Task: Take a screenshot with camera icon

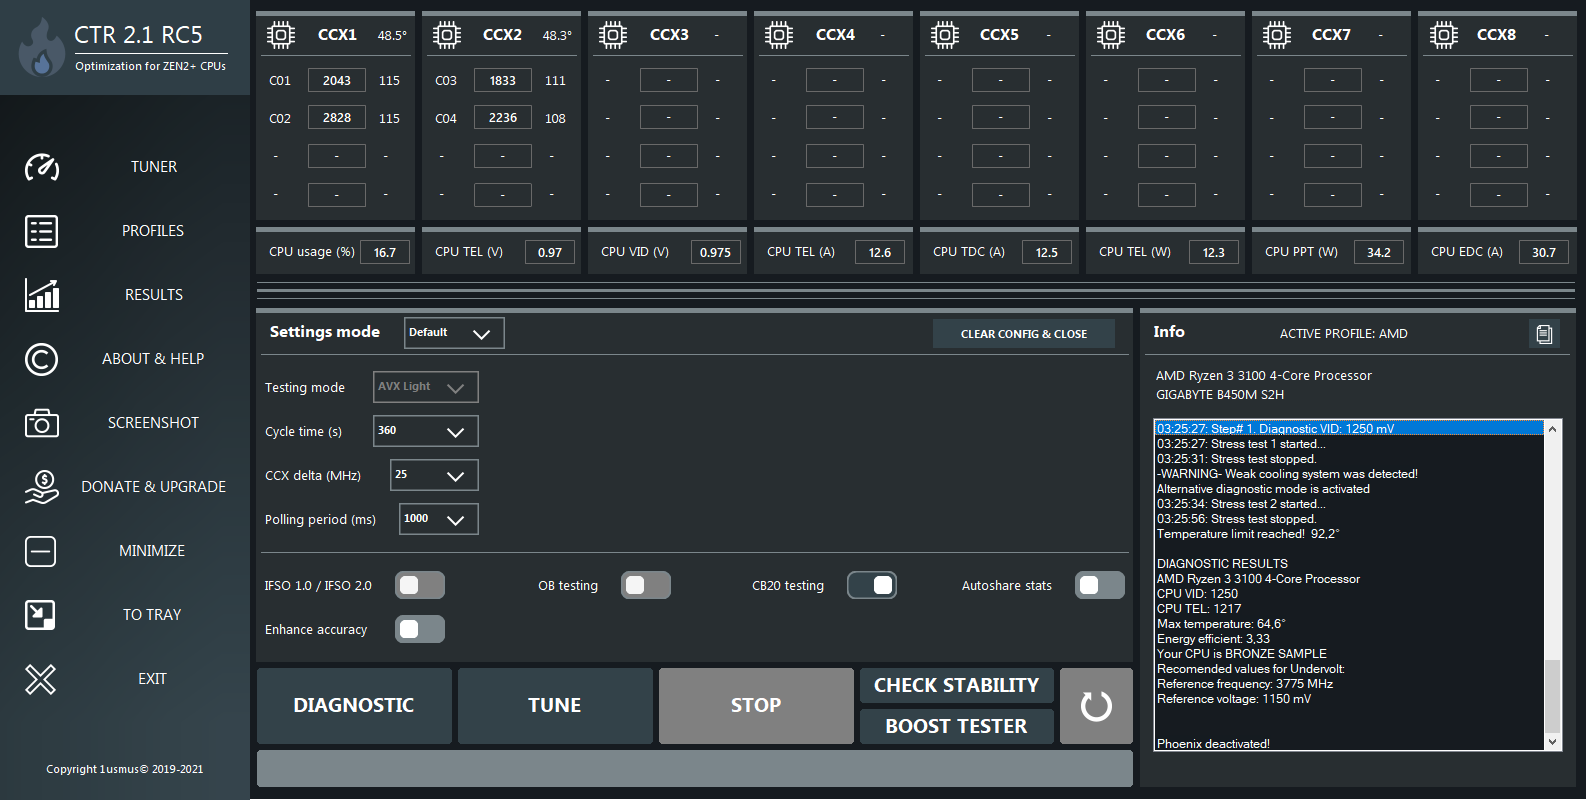Action: tap(41, 423)
